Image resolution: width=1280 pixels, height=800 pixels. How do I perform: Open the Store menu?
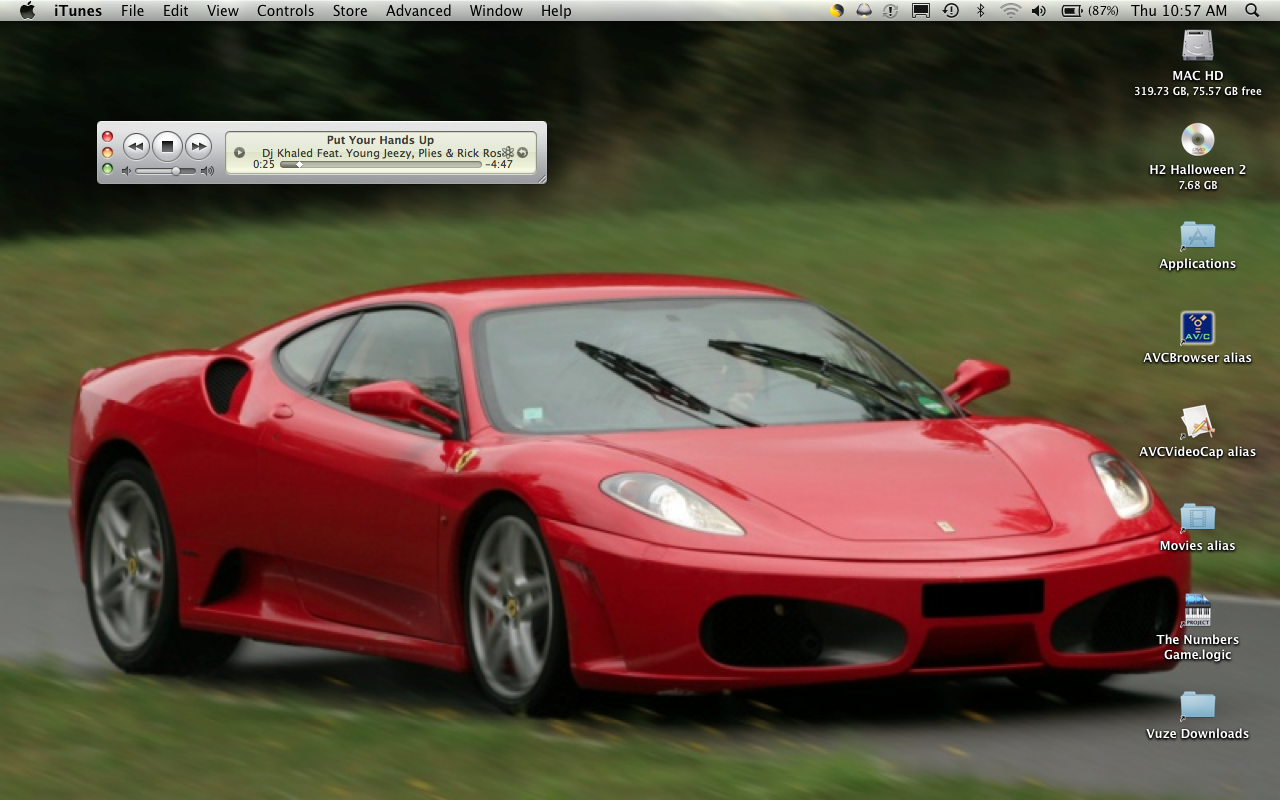[350, 10]
